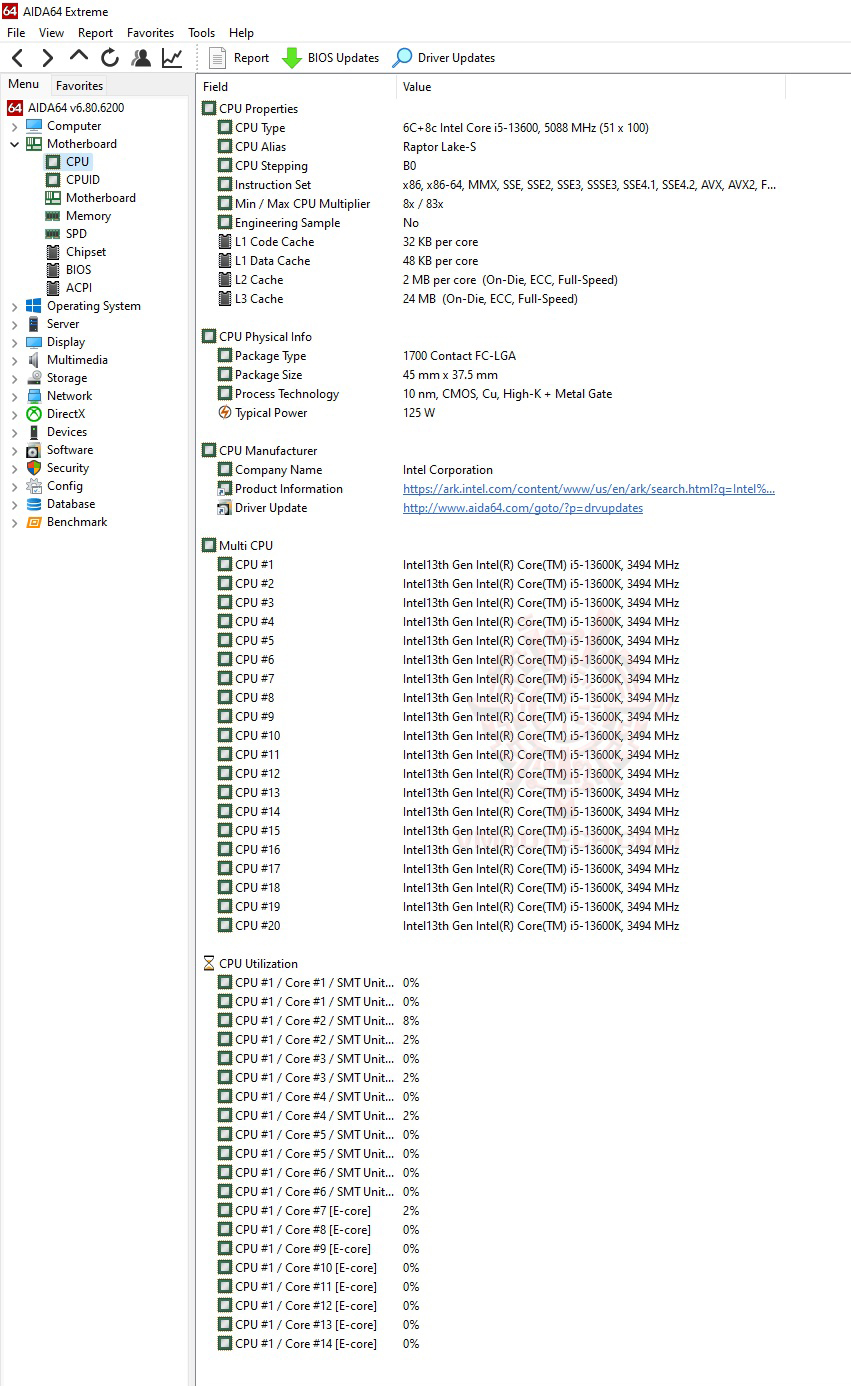This screenshot has width=851, height=1386.
Task: Click the Report toolbar button
Action: point(239,58)
